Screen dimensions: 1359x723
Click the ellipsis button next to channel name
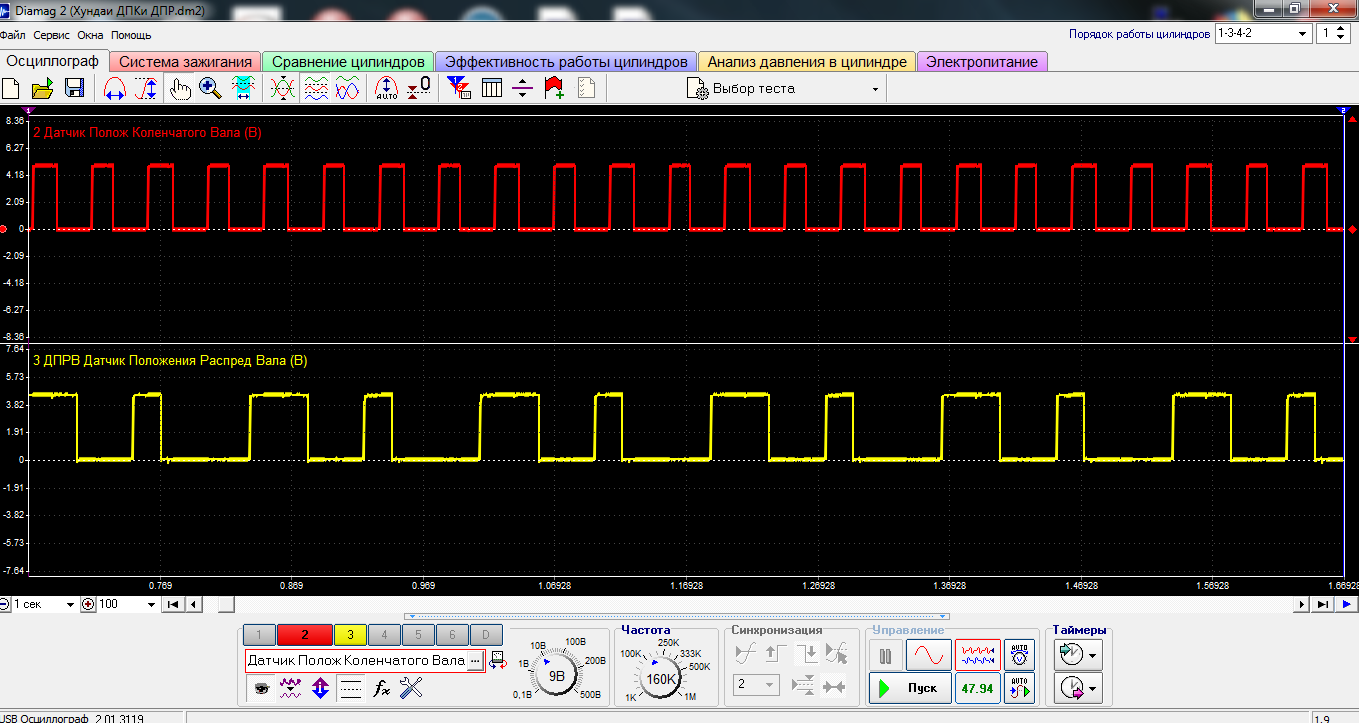(x=475, y=661)
